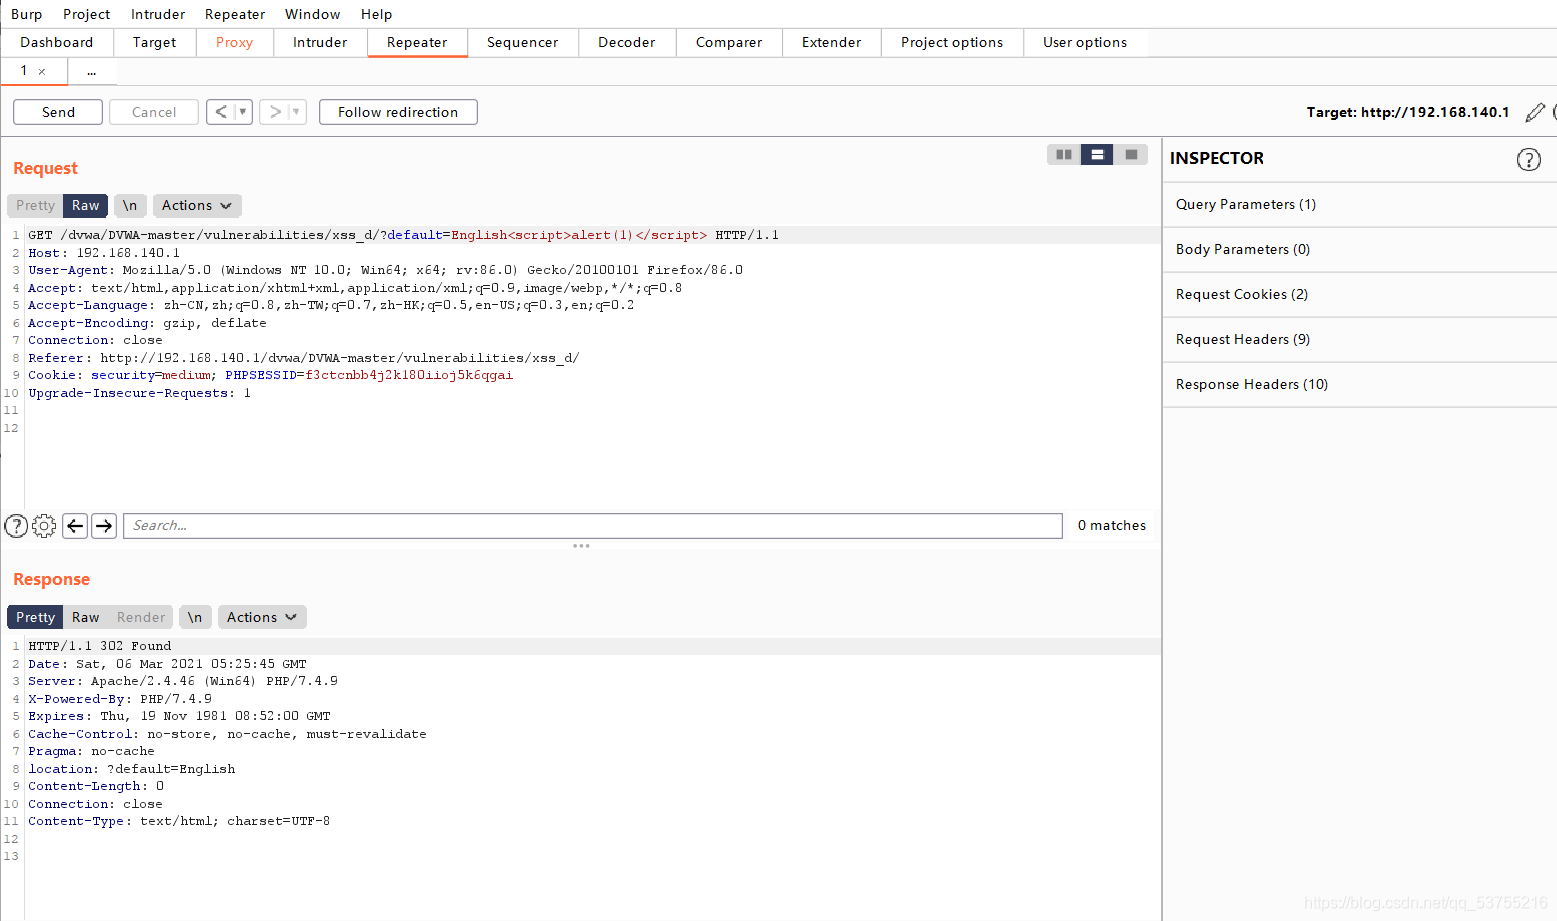Open the Project menu

(87, 14)
